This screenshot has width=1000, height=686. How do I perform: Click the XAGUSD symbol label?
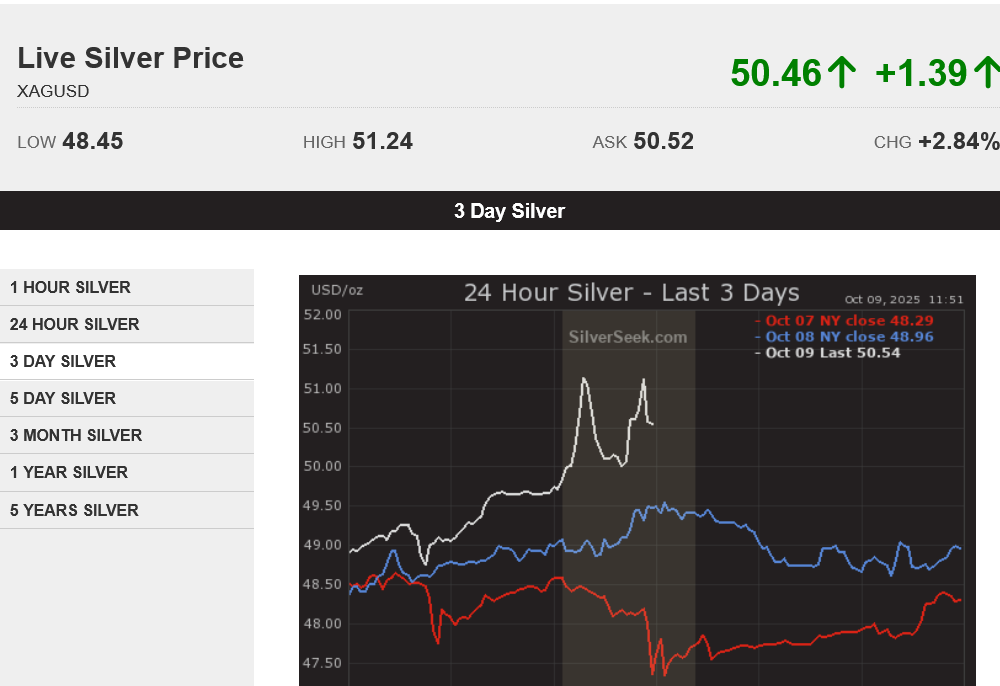coord(53,91)
